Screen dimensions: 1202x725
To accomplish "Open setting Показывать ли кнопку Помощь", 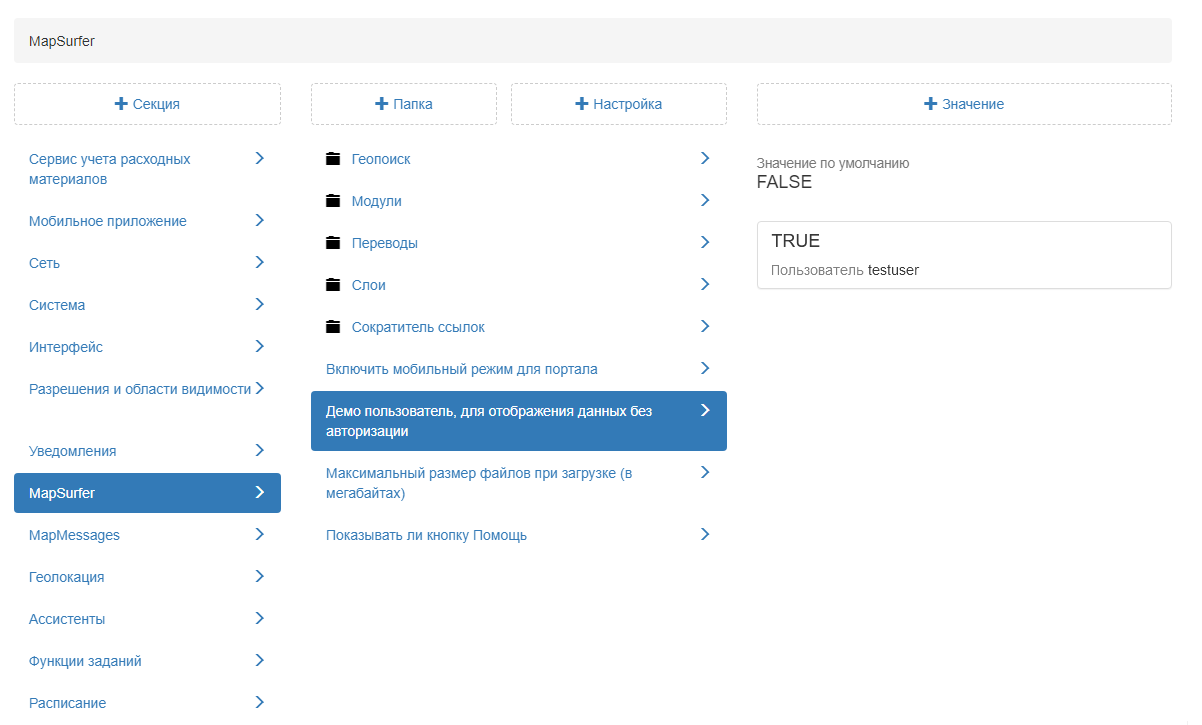I will coord(519,535).
